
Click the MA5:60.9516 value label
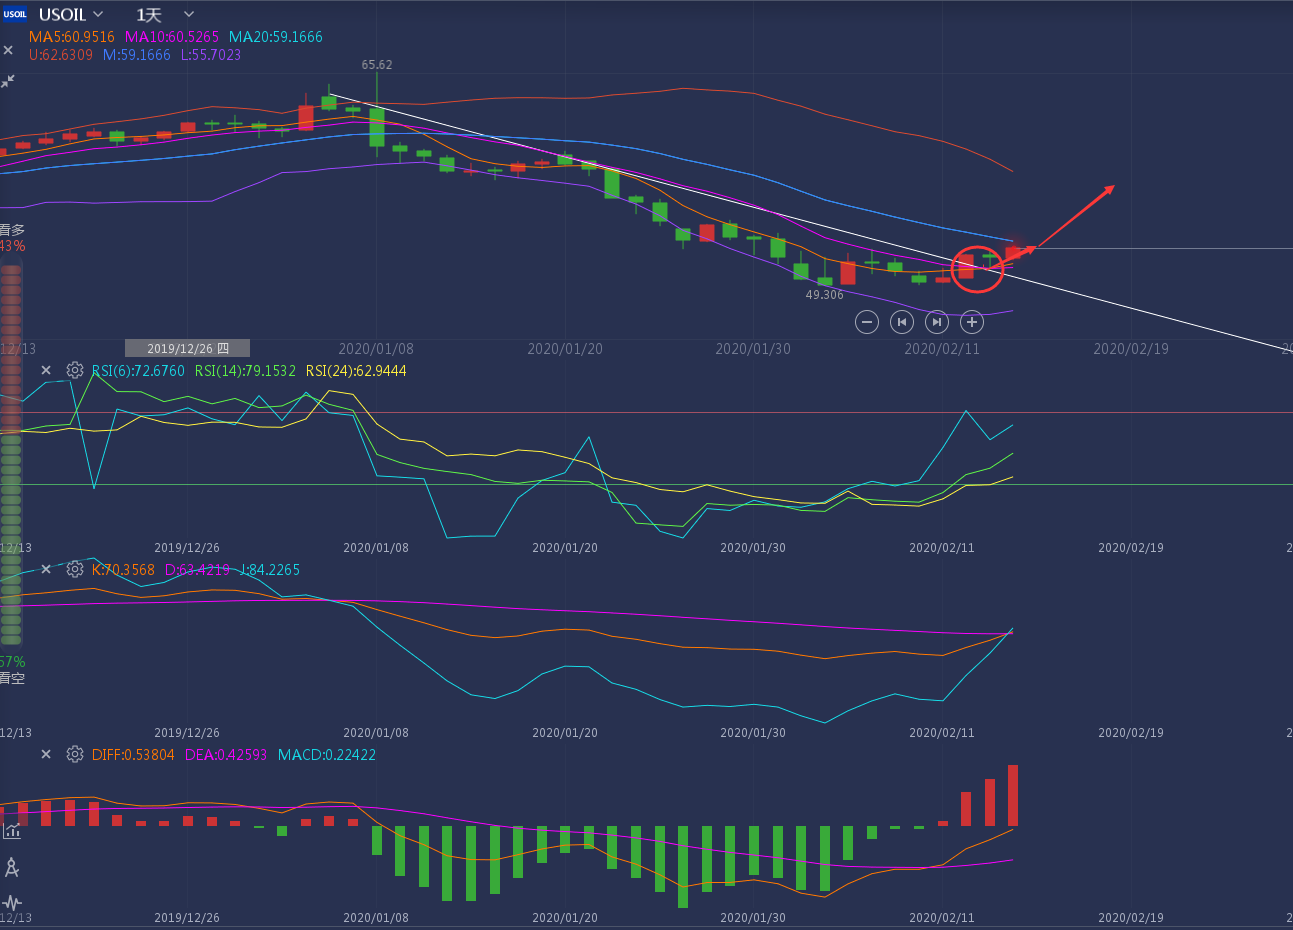point(72,37)
